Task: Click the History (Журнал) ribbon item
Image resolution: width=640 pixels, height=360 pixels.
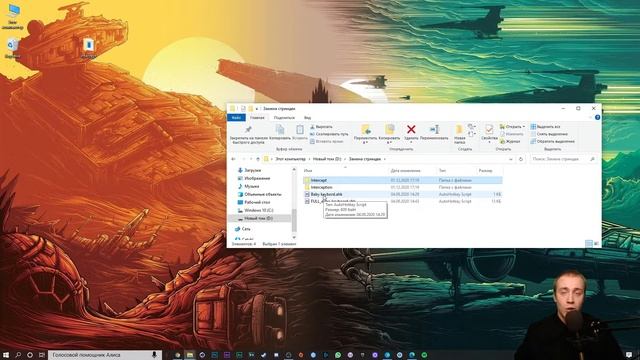Action: [x=510, y=141]
